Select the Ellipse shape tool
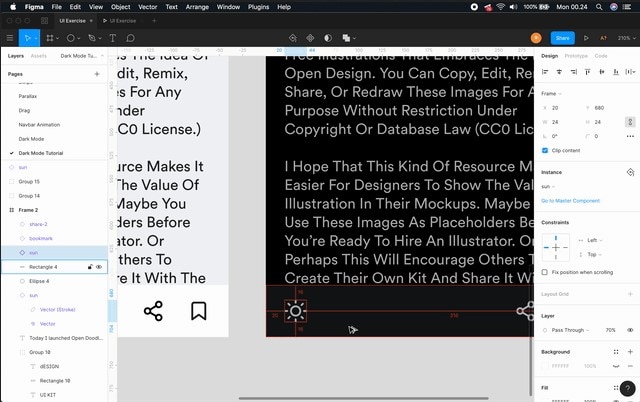Image resolution: width=640 pixels, height=402 pixels. tap(71, 38)
